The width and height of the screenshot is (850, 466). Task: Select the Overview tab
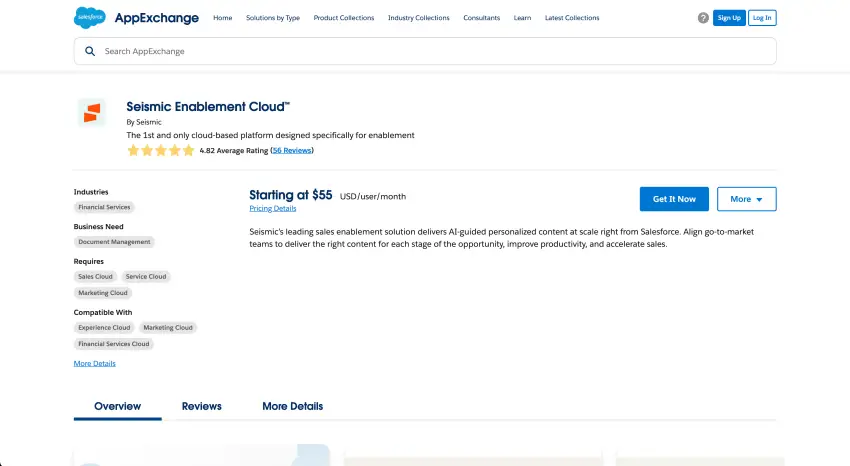coord(117,407)
